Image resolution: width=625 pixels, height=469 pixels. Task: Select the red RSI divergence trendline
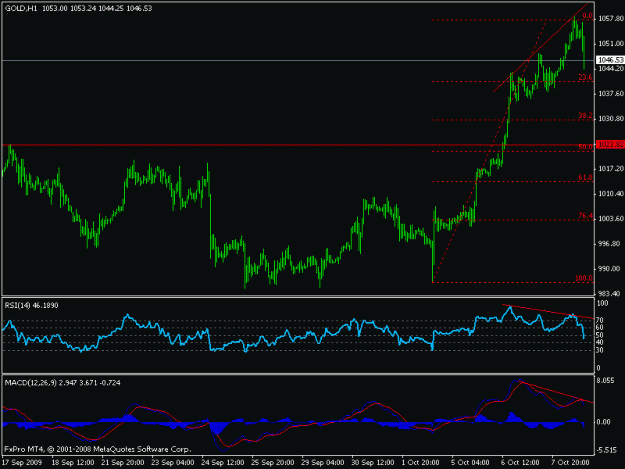(x=548, y=312)
